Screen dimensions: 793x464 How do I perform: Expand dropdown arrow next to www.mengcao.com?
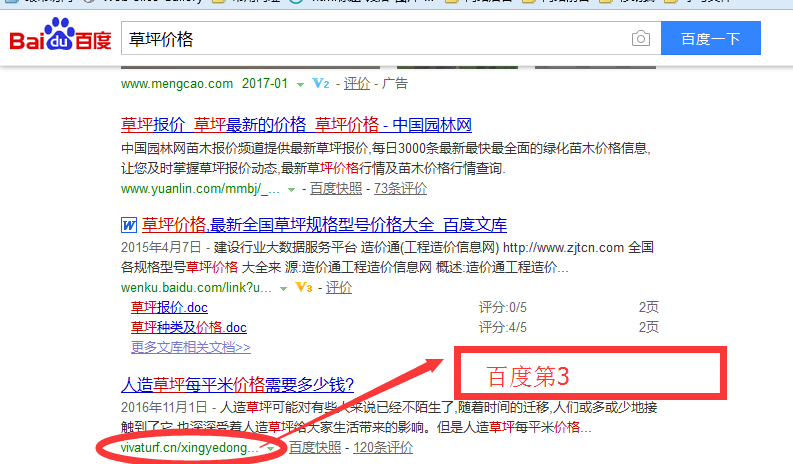[x=300, y=85]
